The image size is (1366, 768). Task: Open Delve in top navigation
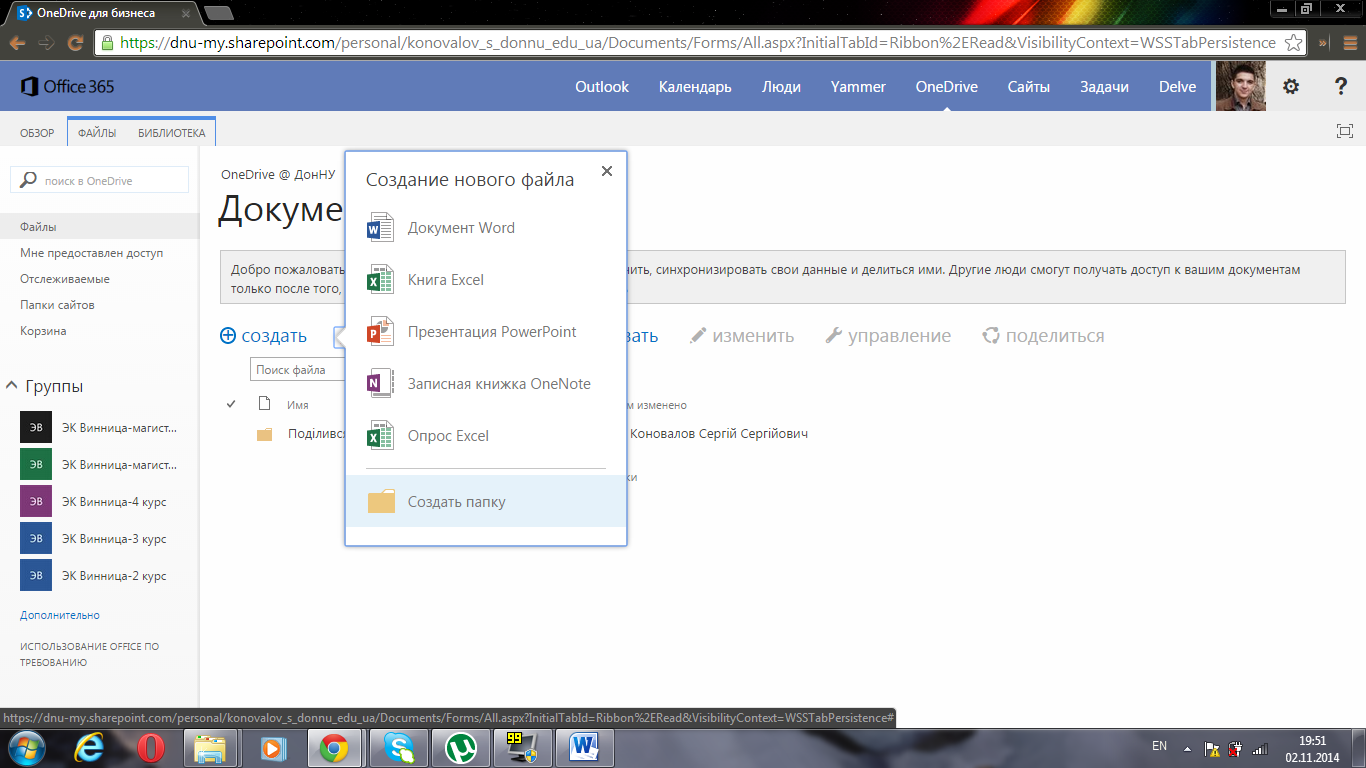coord(1177,87)
